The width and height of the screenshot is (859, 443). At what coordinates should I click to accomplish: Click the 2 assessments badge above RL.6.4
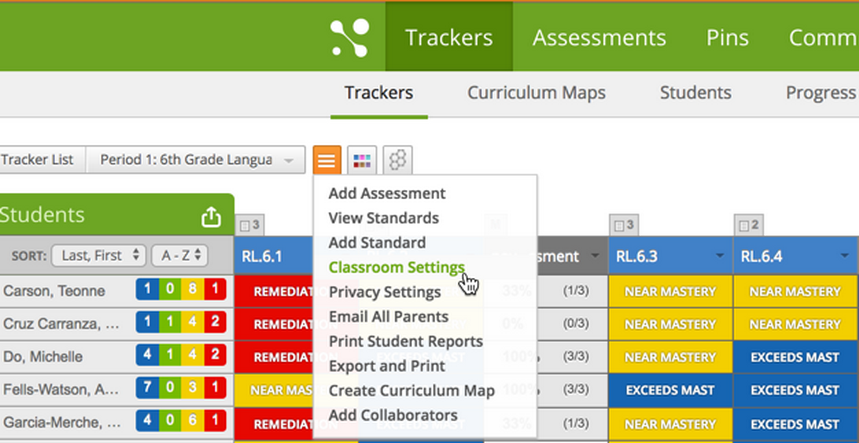(748, 225)
